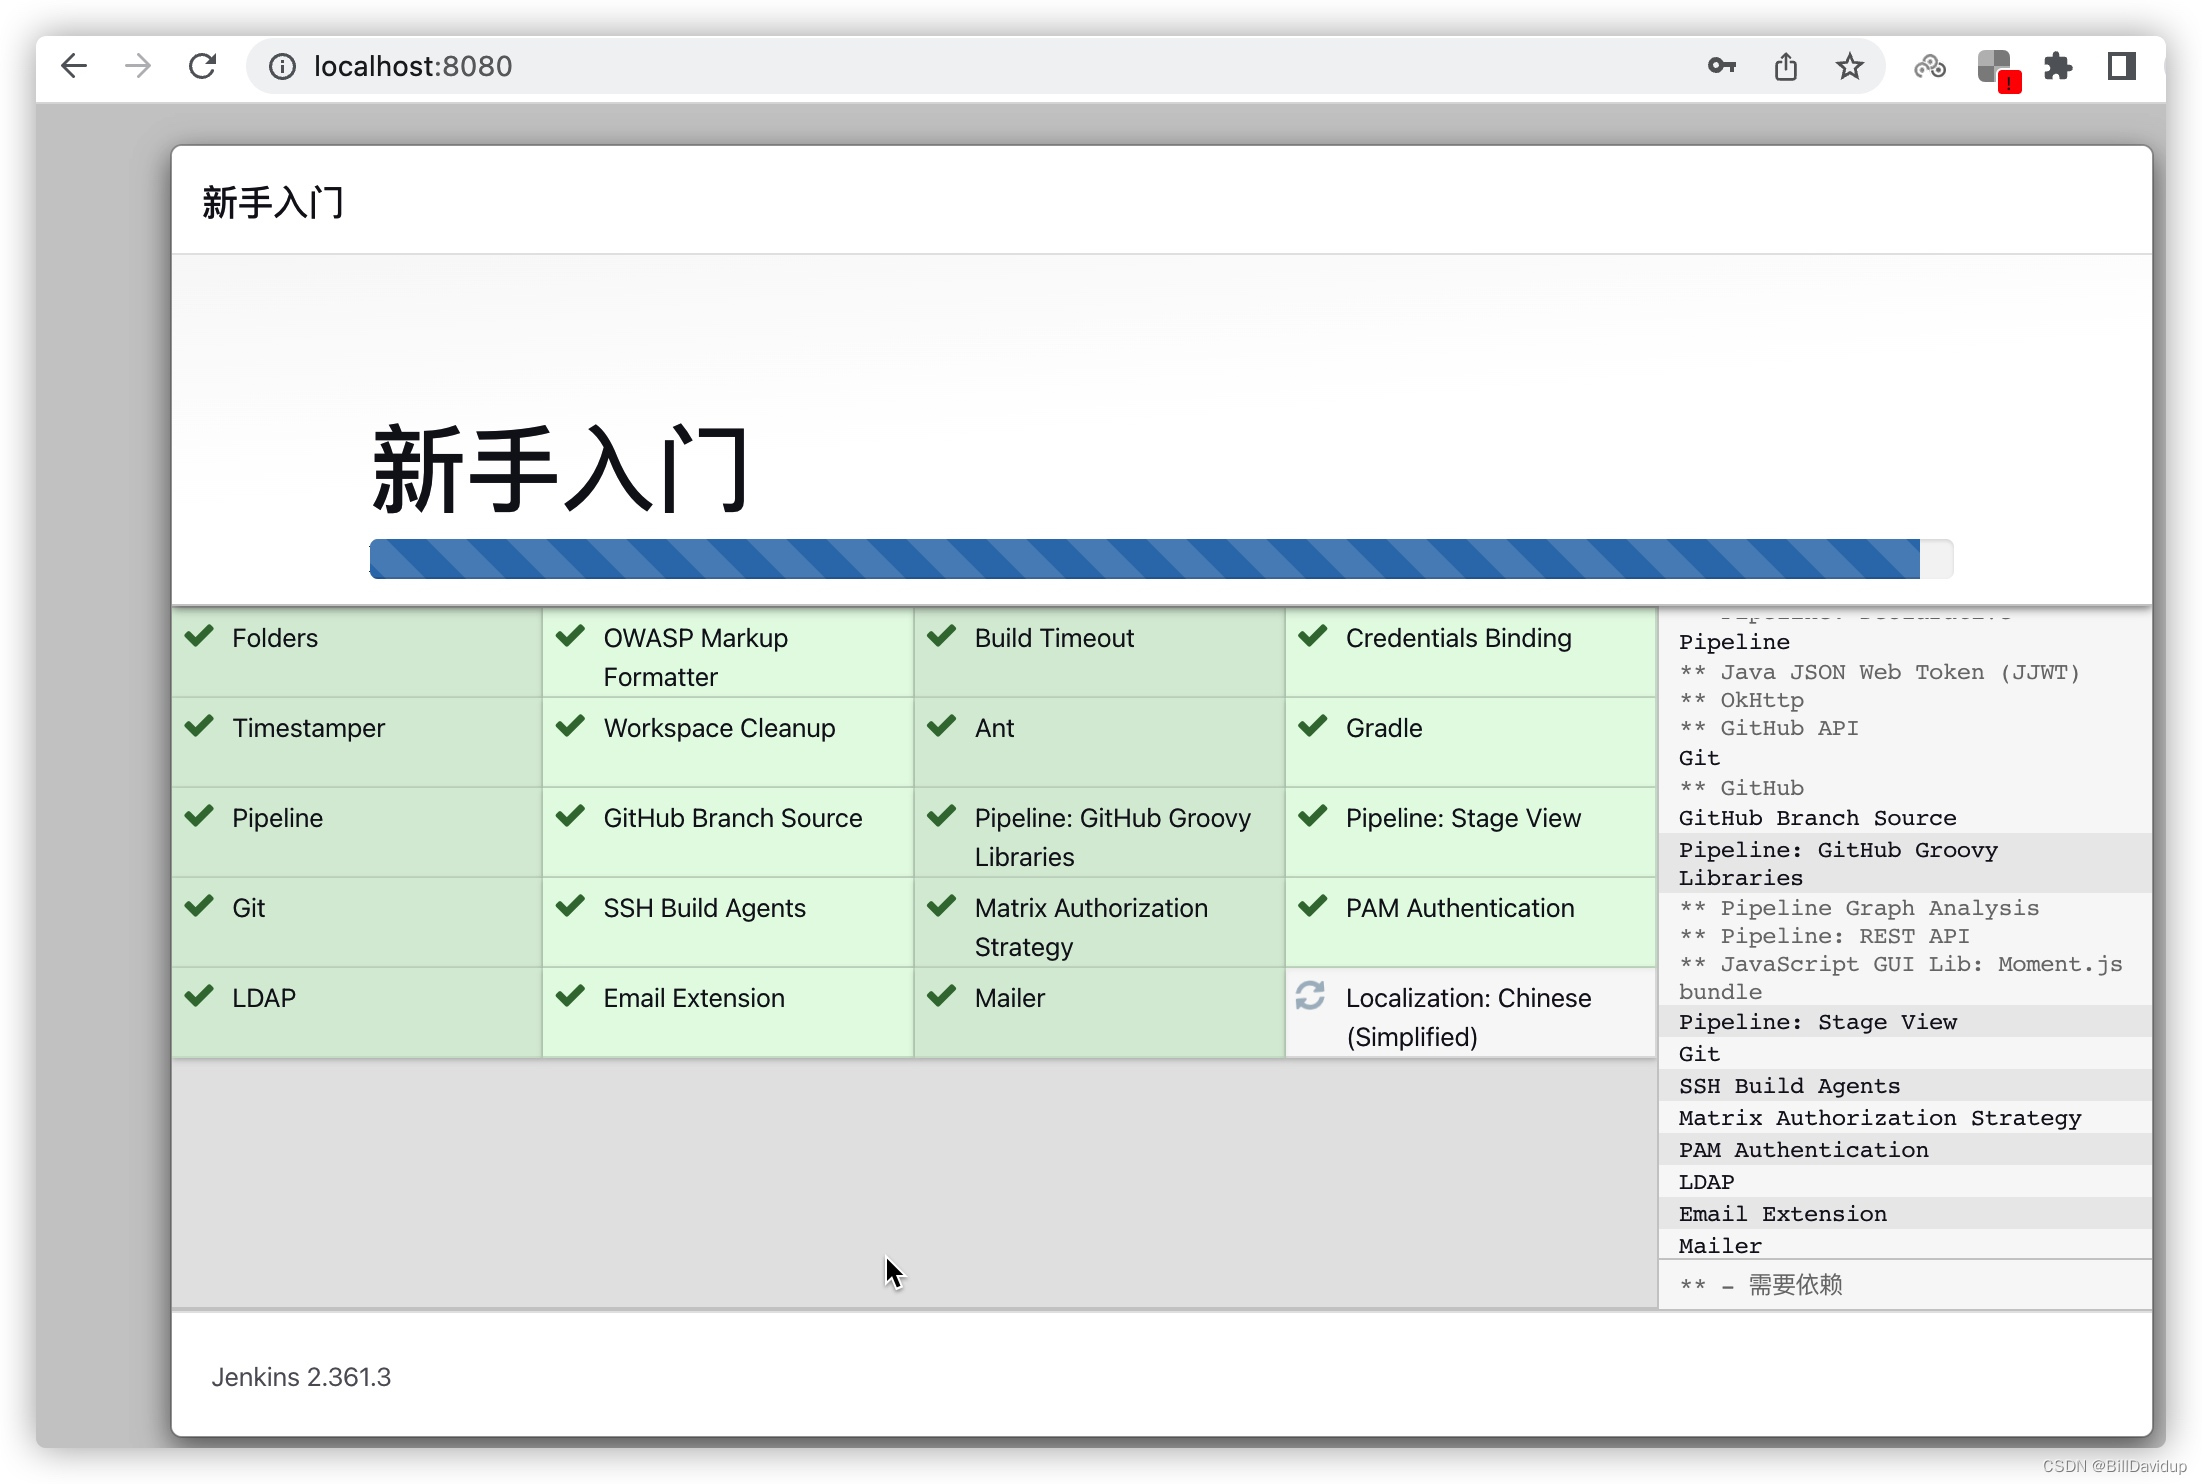Image resolution: width=2202 pixels, height=1484 pixels.
Task: Click 'JavaScript GUI Lib: Moment.js bundle' log line
Action: coord(1900,978)
